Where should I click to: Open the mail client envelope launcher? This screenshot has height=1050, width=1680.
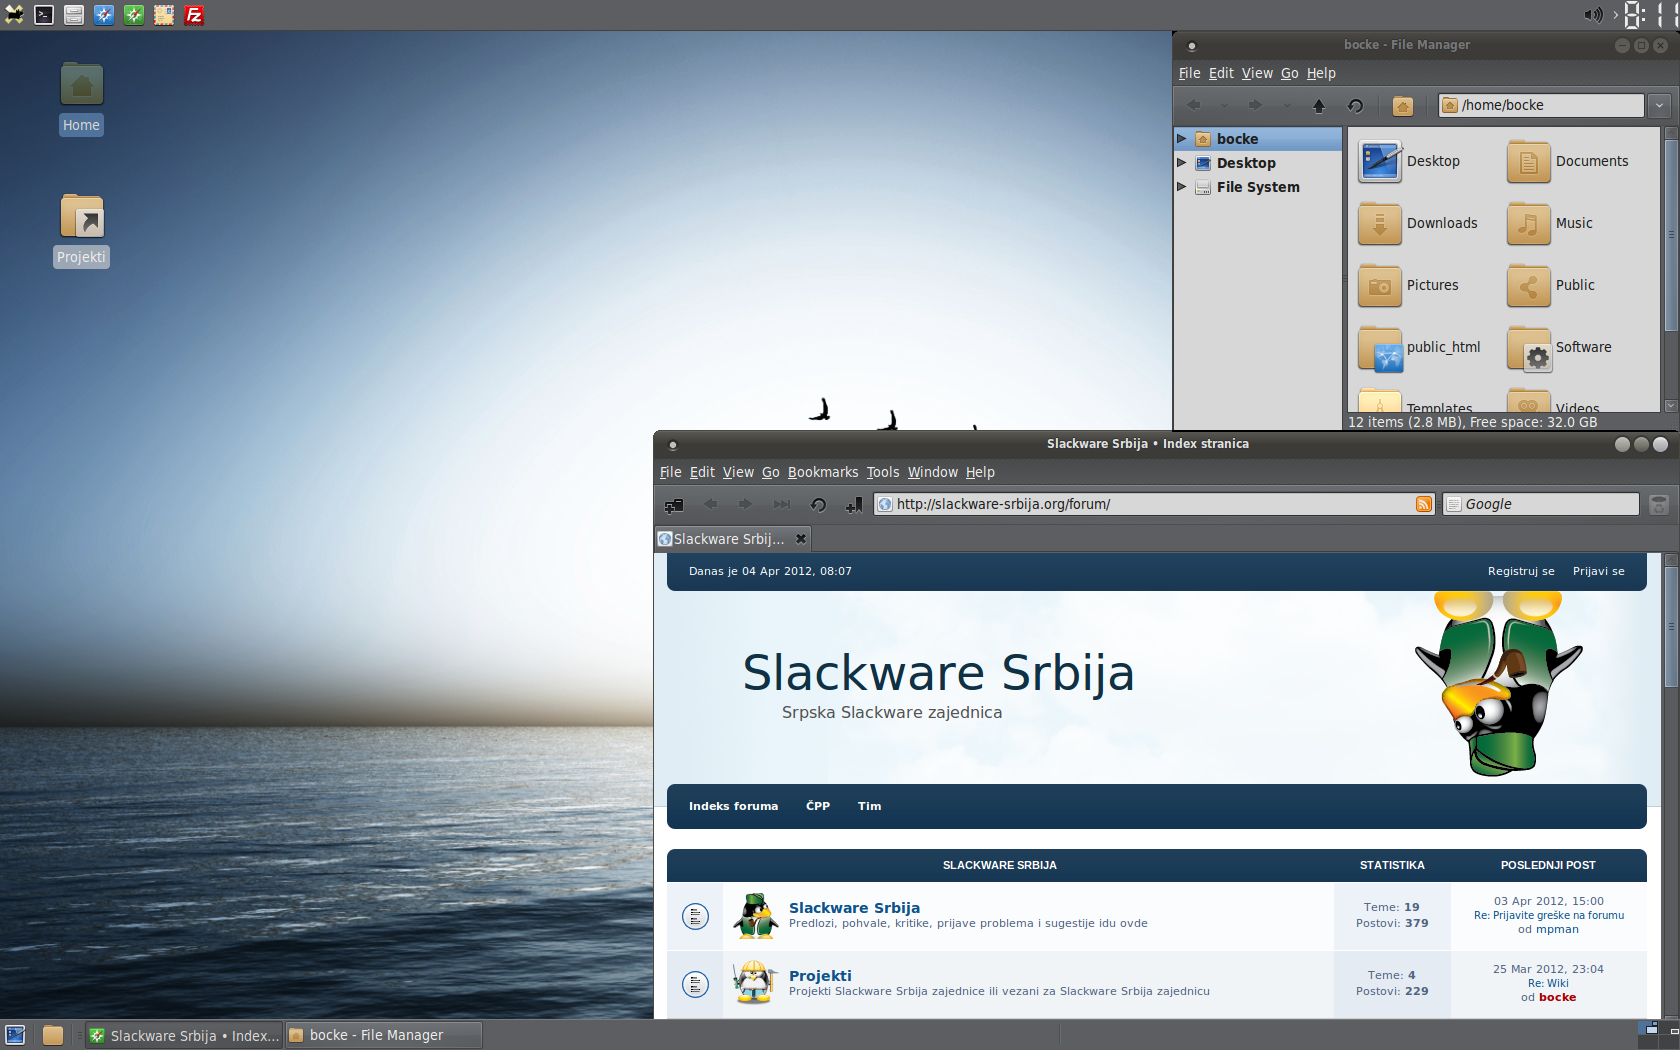pos(164,15)
